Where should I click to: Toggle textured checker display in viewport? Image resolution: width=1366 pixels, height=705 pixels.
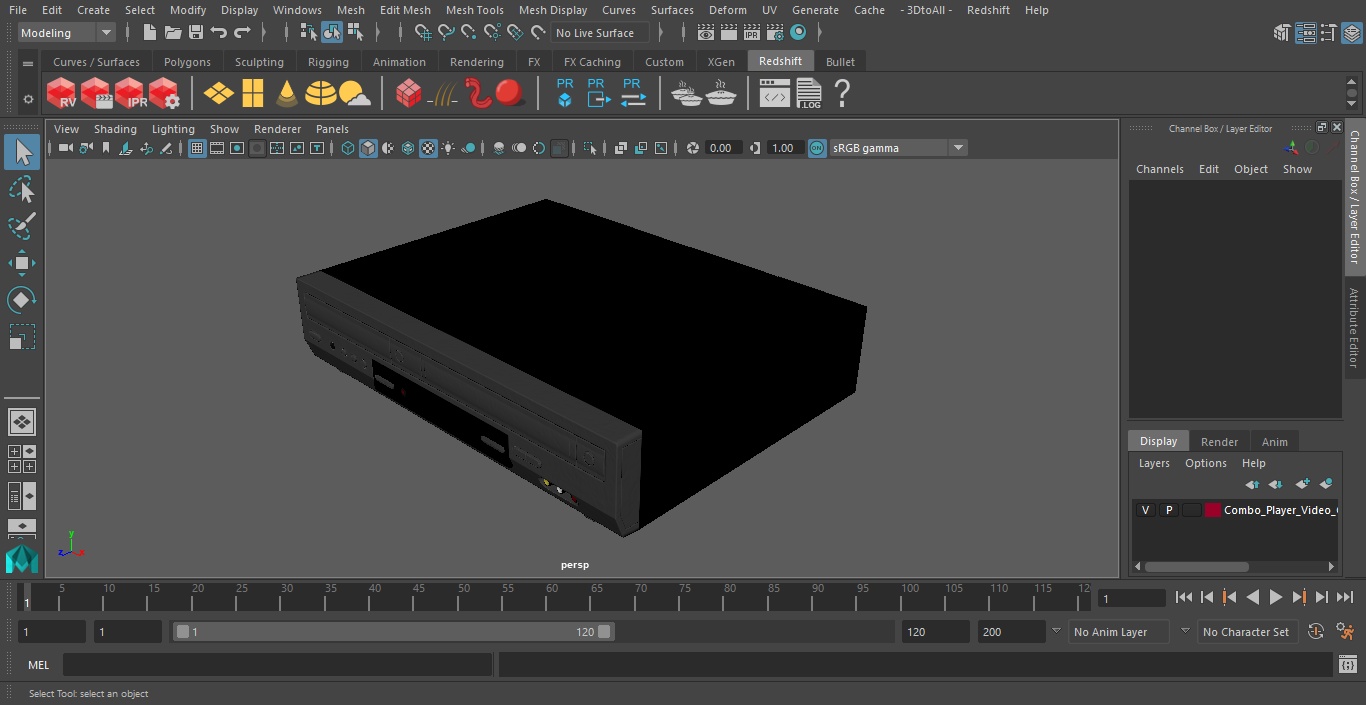pyautogui.click(x=428, y=148)
